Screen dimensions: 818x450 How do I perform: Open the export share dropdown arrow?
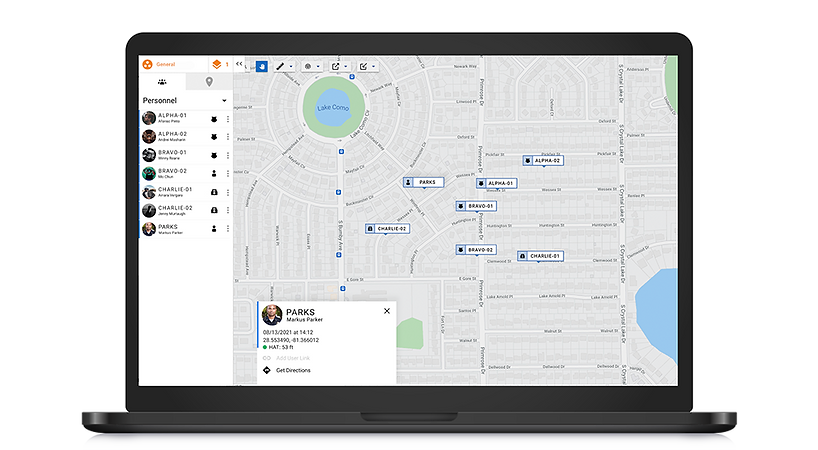click(x=346, y=67)
